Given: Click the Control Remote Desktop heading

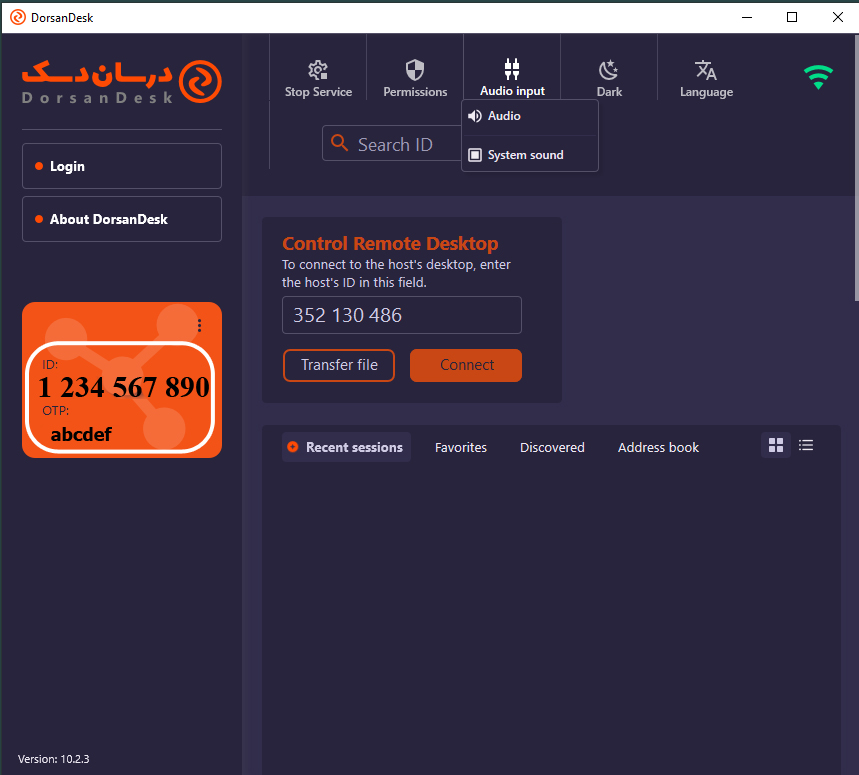Looking at the screenshot, I should point(390,243).
